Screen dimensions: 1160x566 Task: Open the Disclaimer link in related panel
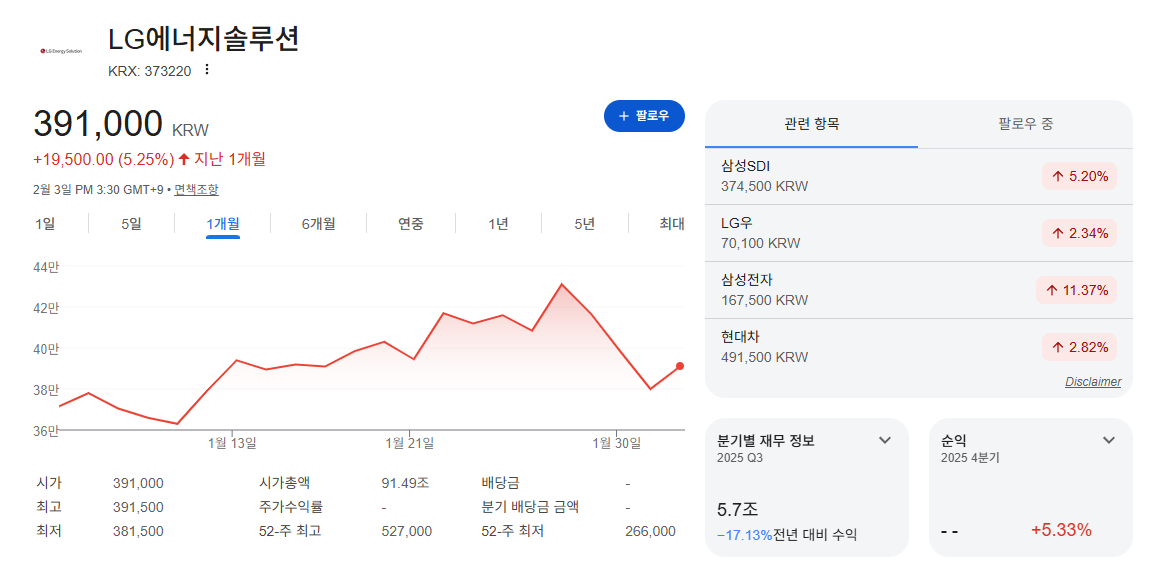click(x=1093, y=382)
